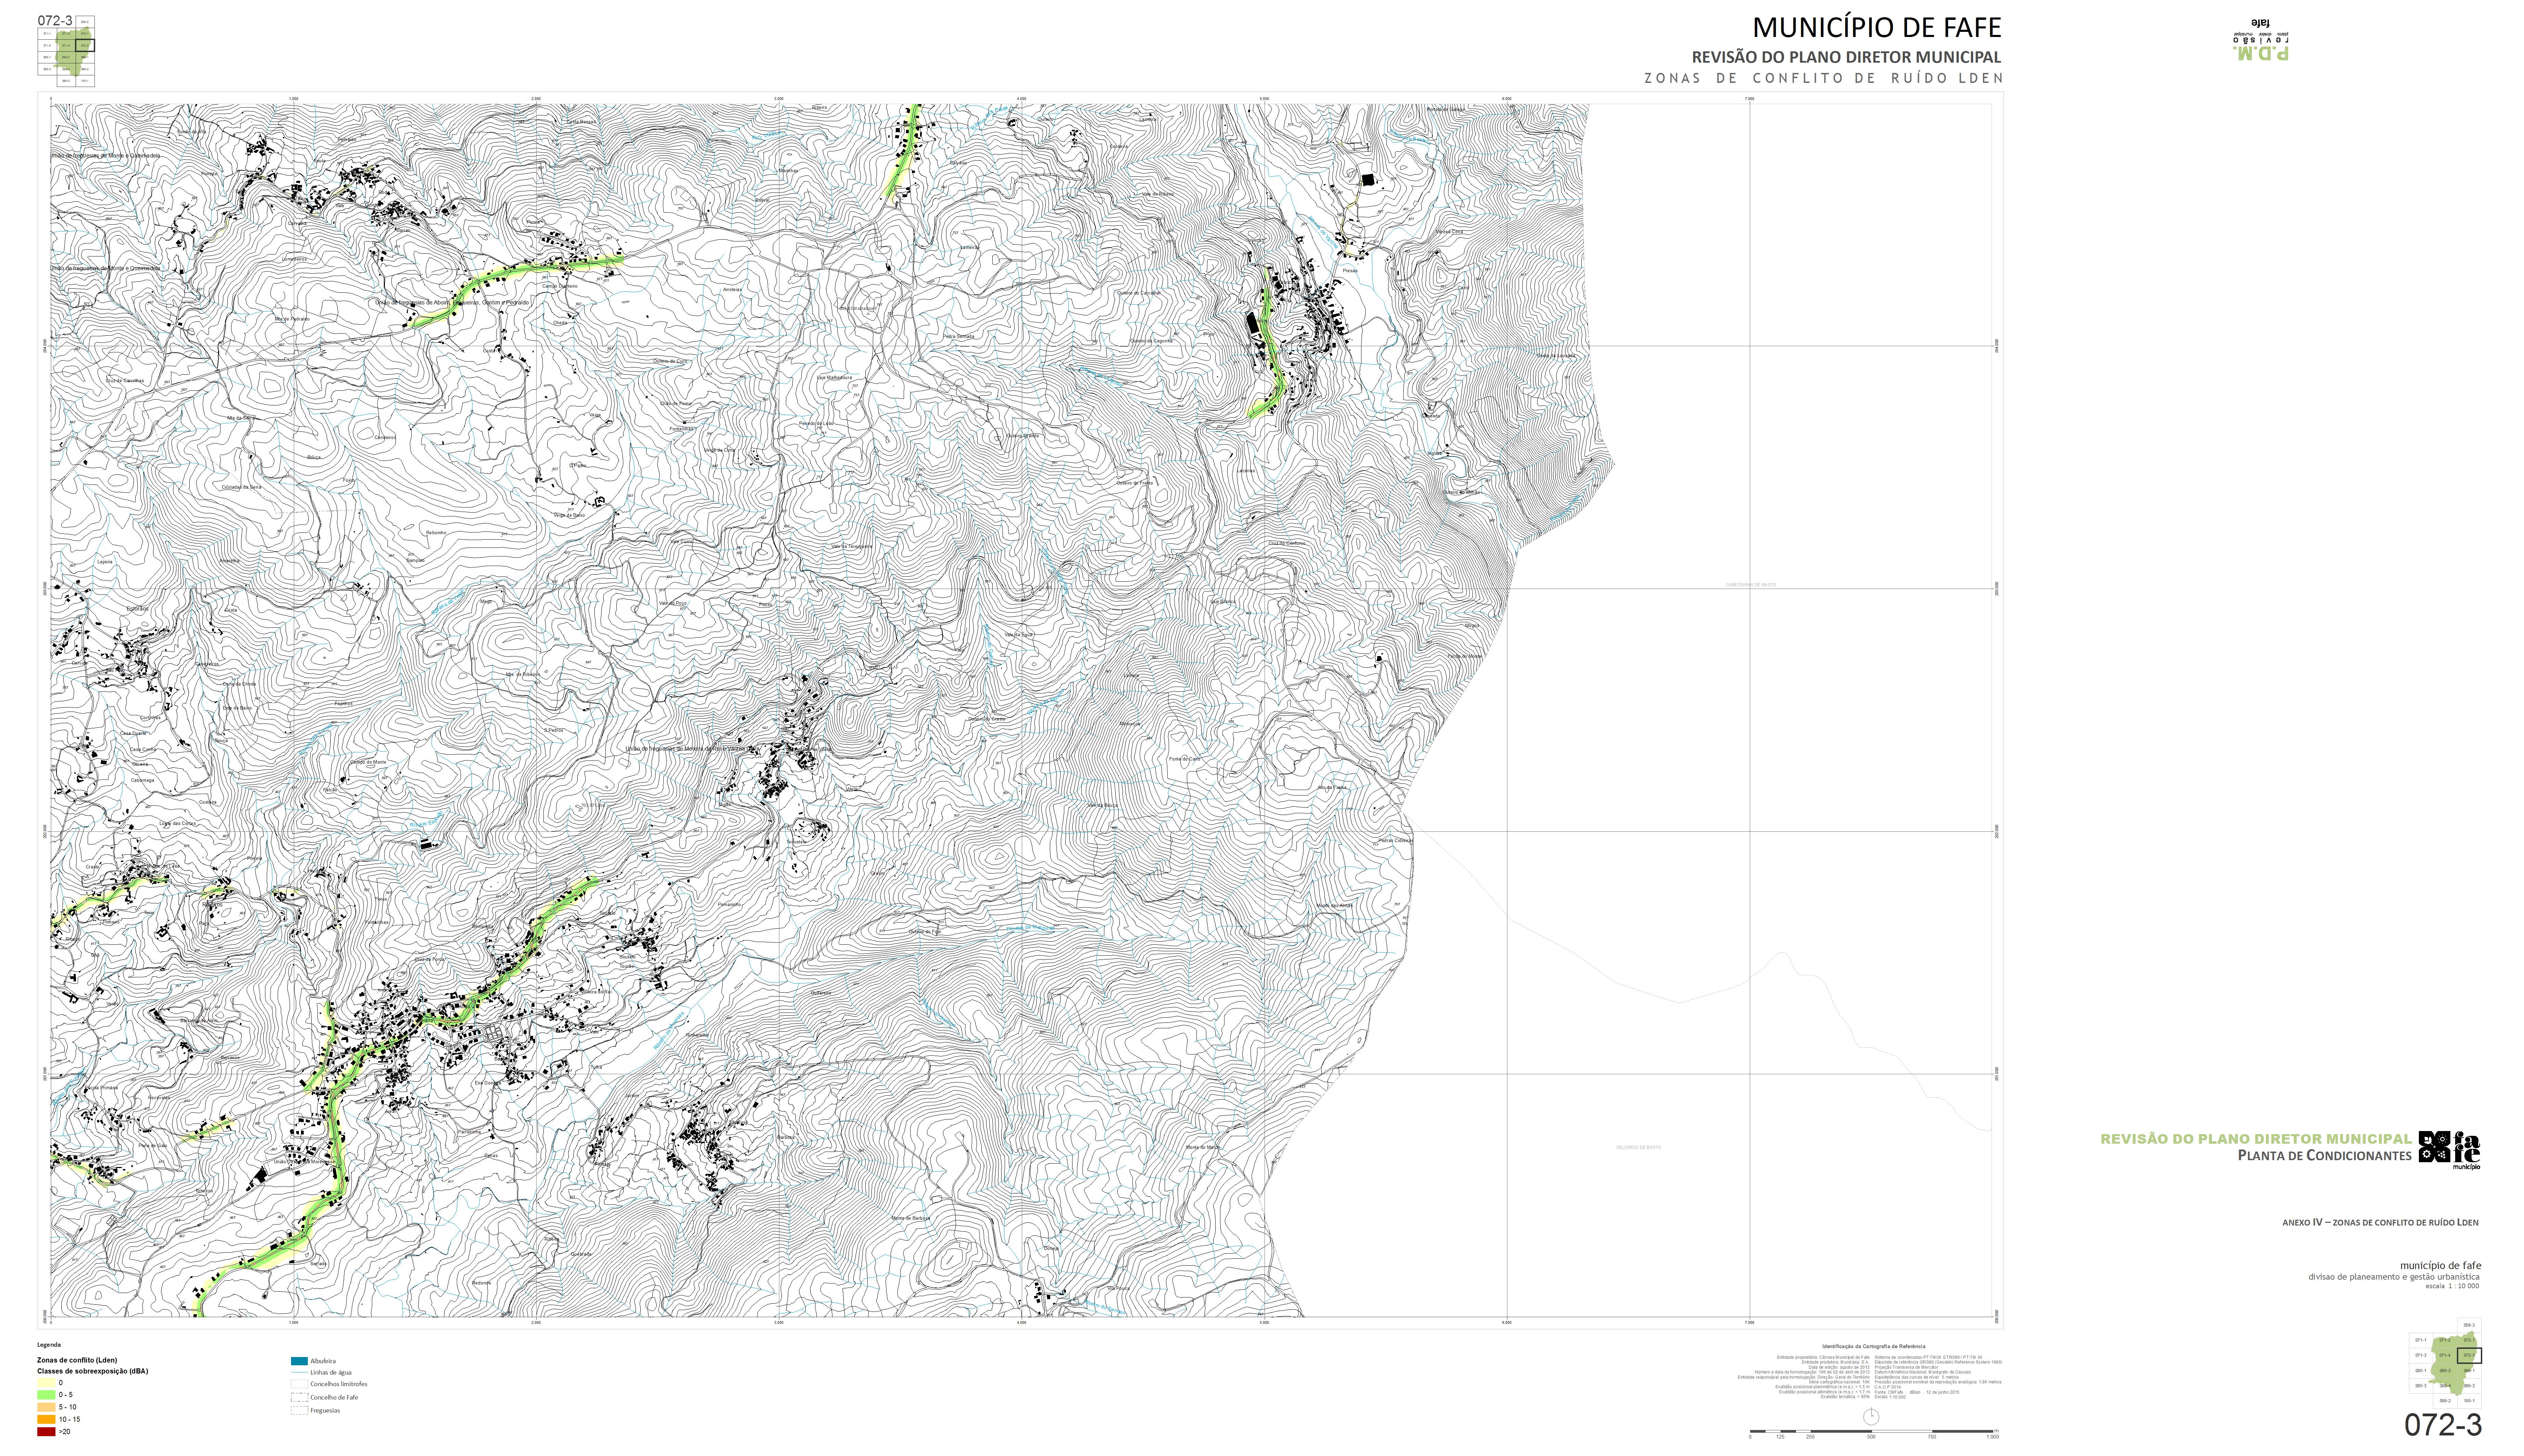Image resolution: width=2524 pixels, height=1456 pixels.
Task: Select the light orange 5 - 10 swatch
Action: coord(46,1407)
